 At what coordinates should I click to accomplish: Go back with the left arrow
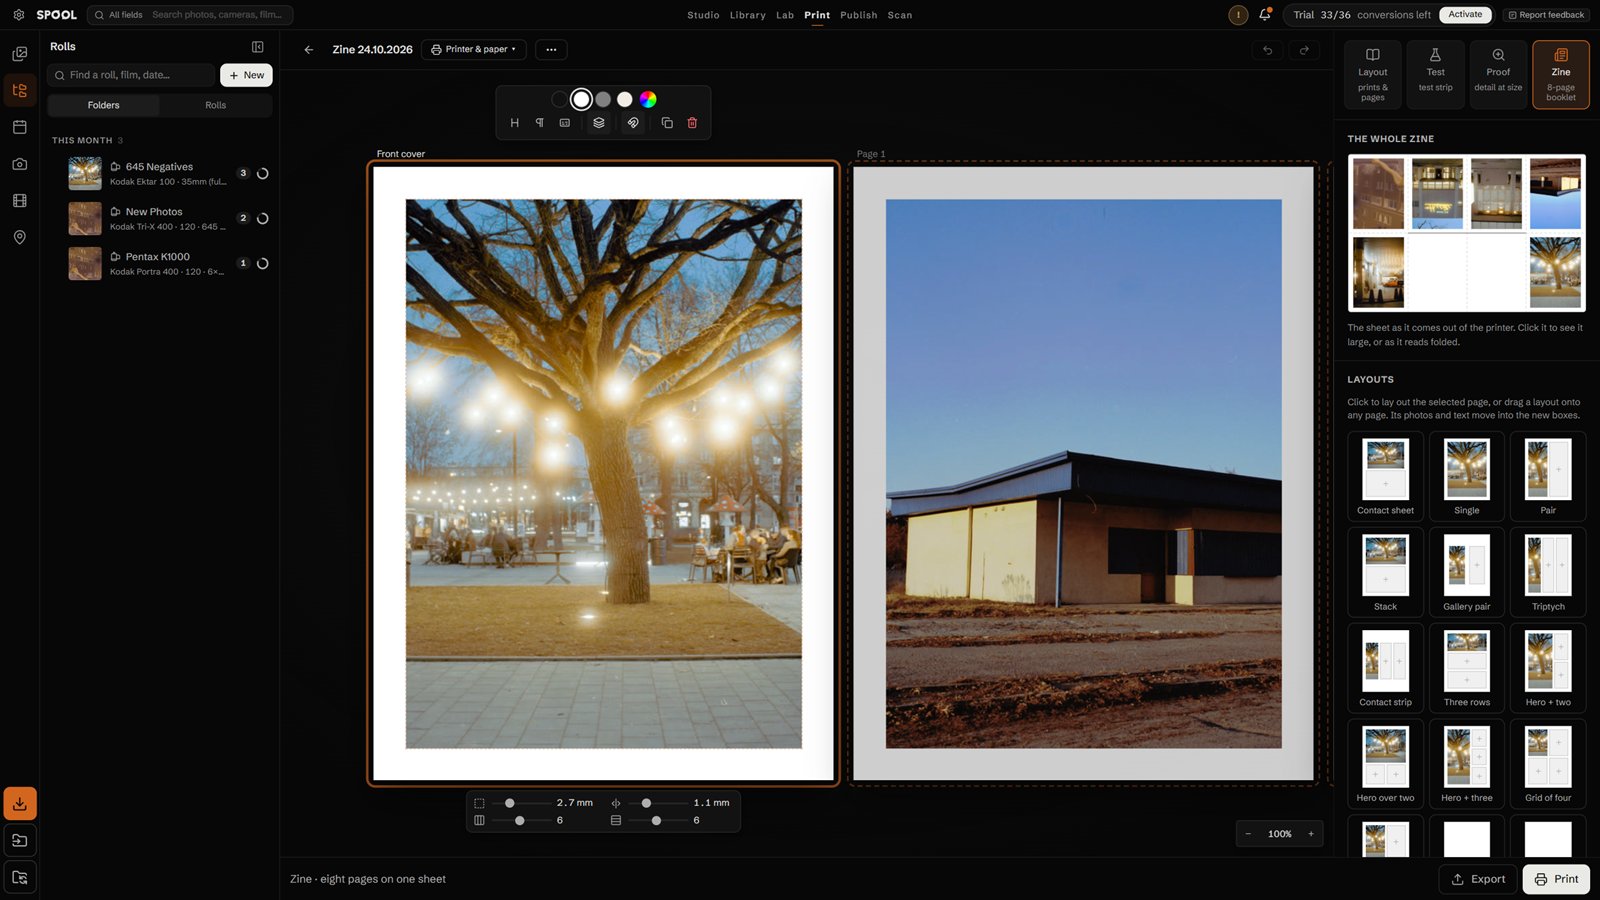coord(309,50)
